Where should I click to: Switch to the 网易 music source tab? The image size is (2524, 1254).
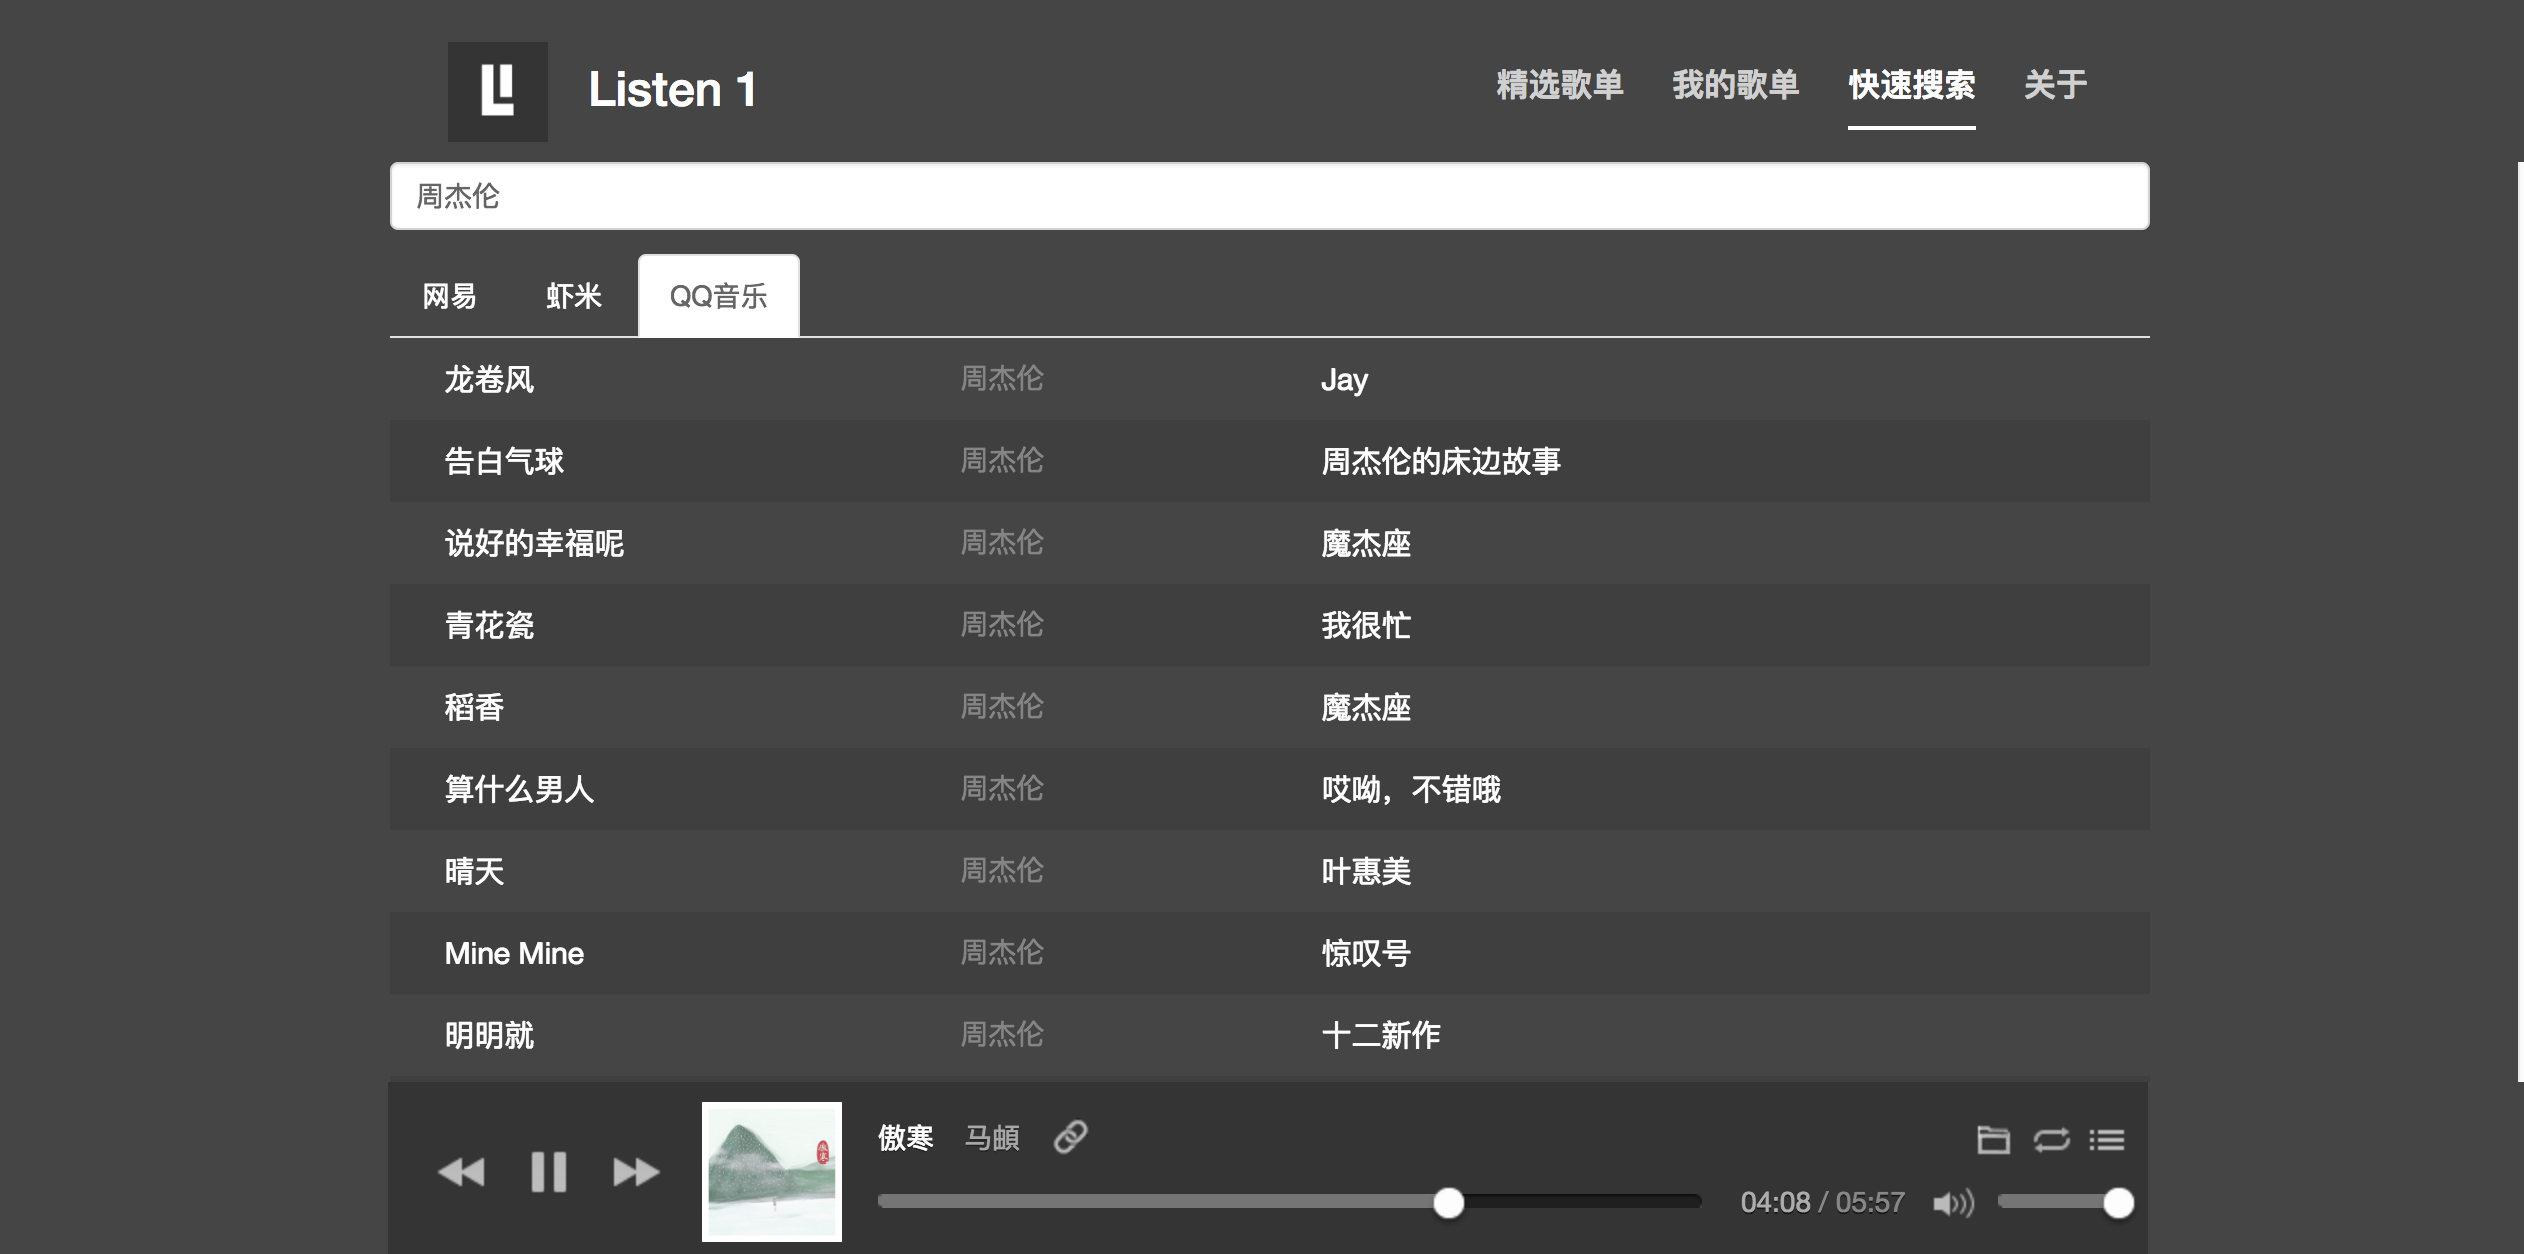click(x=450, y=296)
